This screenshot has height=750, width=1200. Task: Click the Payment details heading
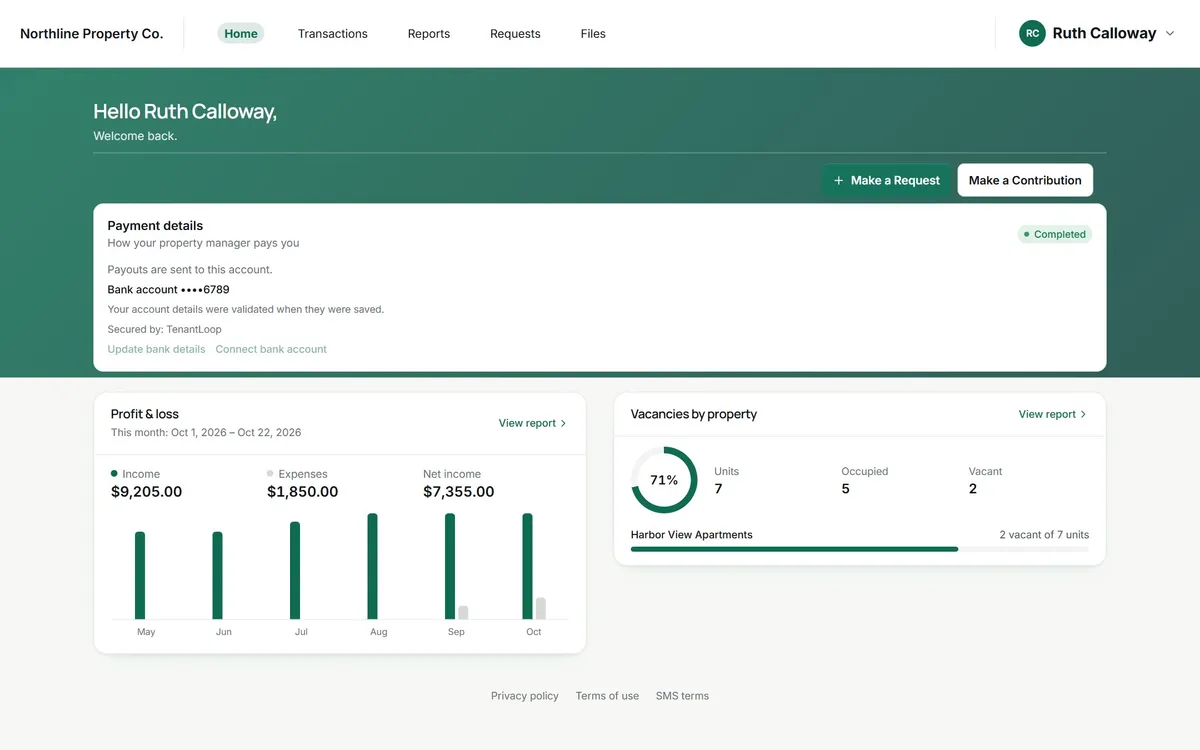click(155, 226)
